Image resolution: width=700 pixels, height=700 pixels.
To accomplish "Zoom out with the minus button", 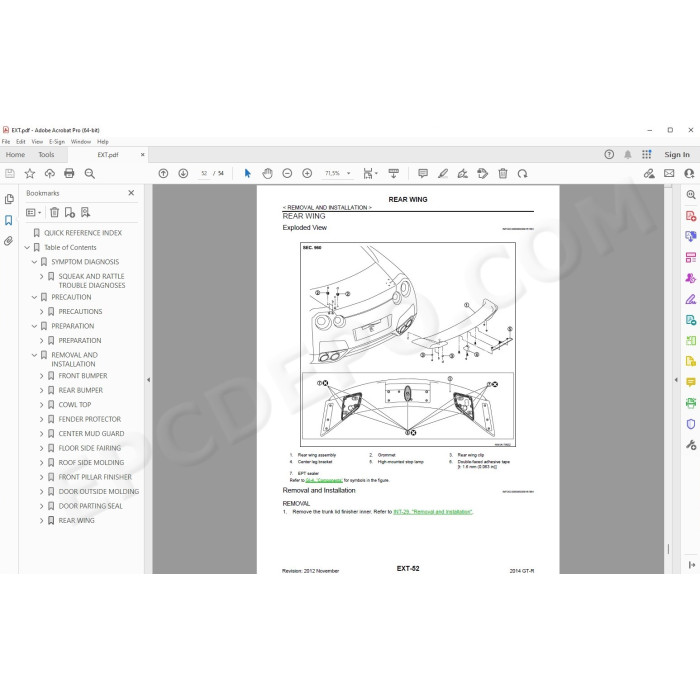I will (287, 173).
